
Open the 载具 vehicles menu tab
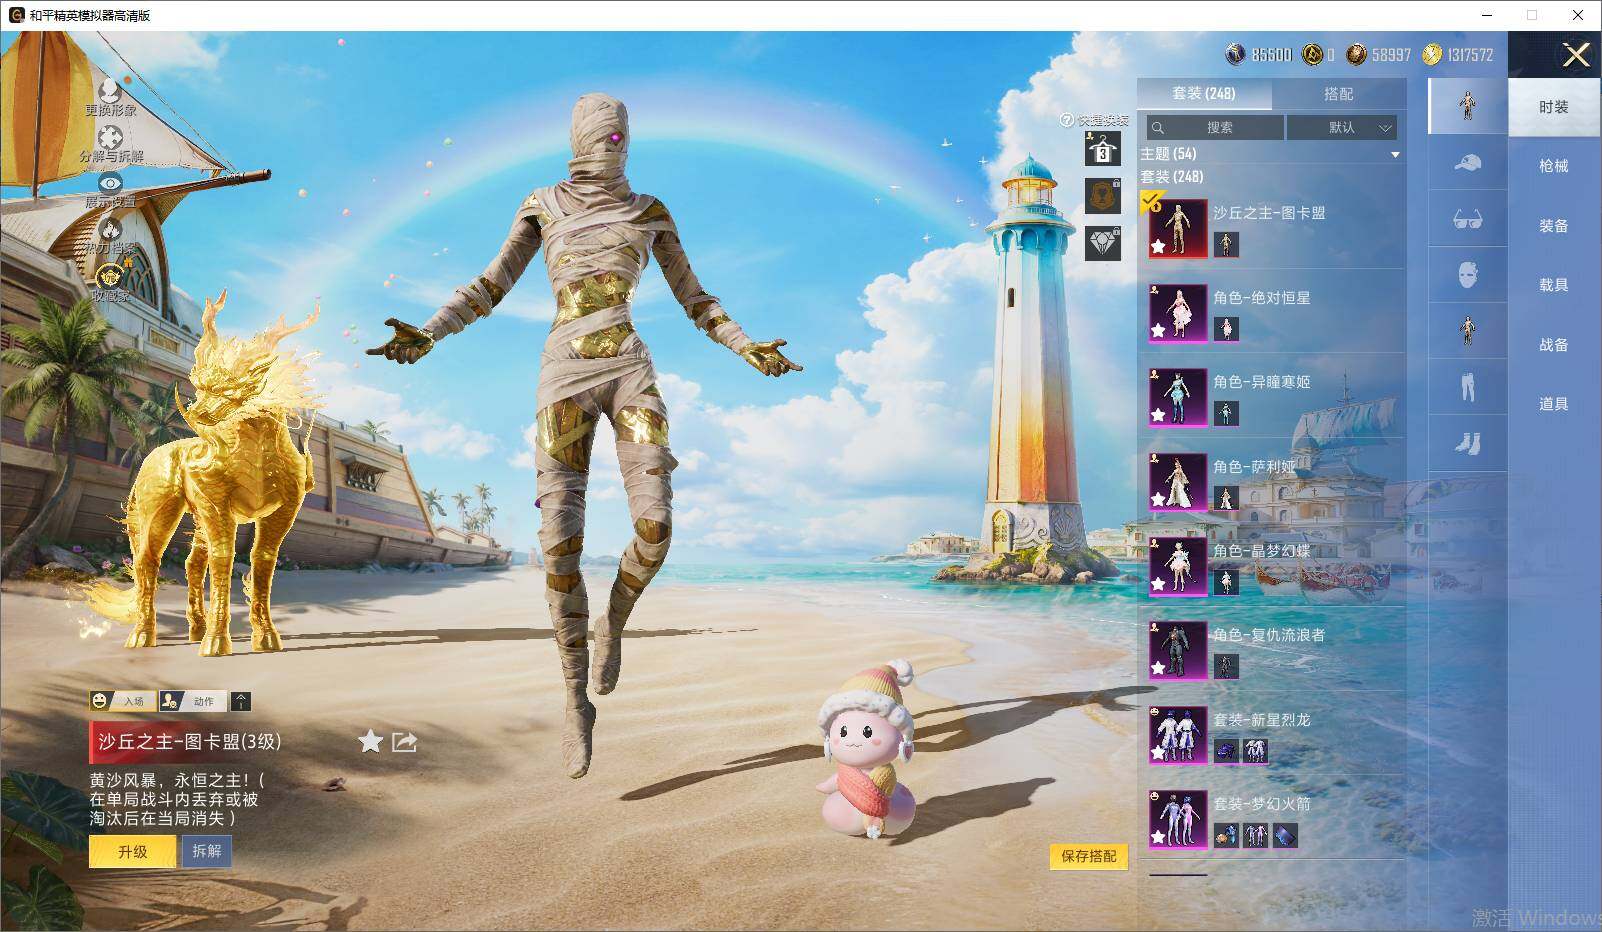1554,285
